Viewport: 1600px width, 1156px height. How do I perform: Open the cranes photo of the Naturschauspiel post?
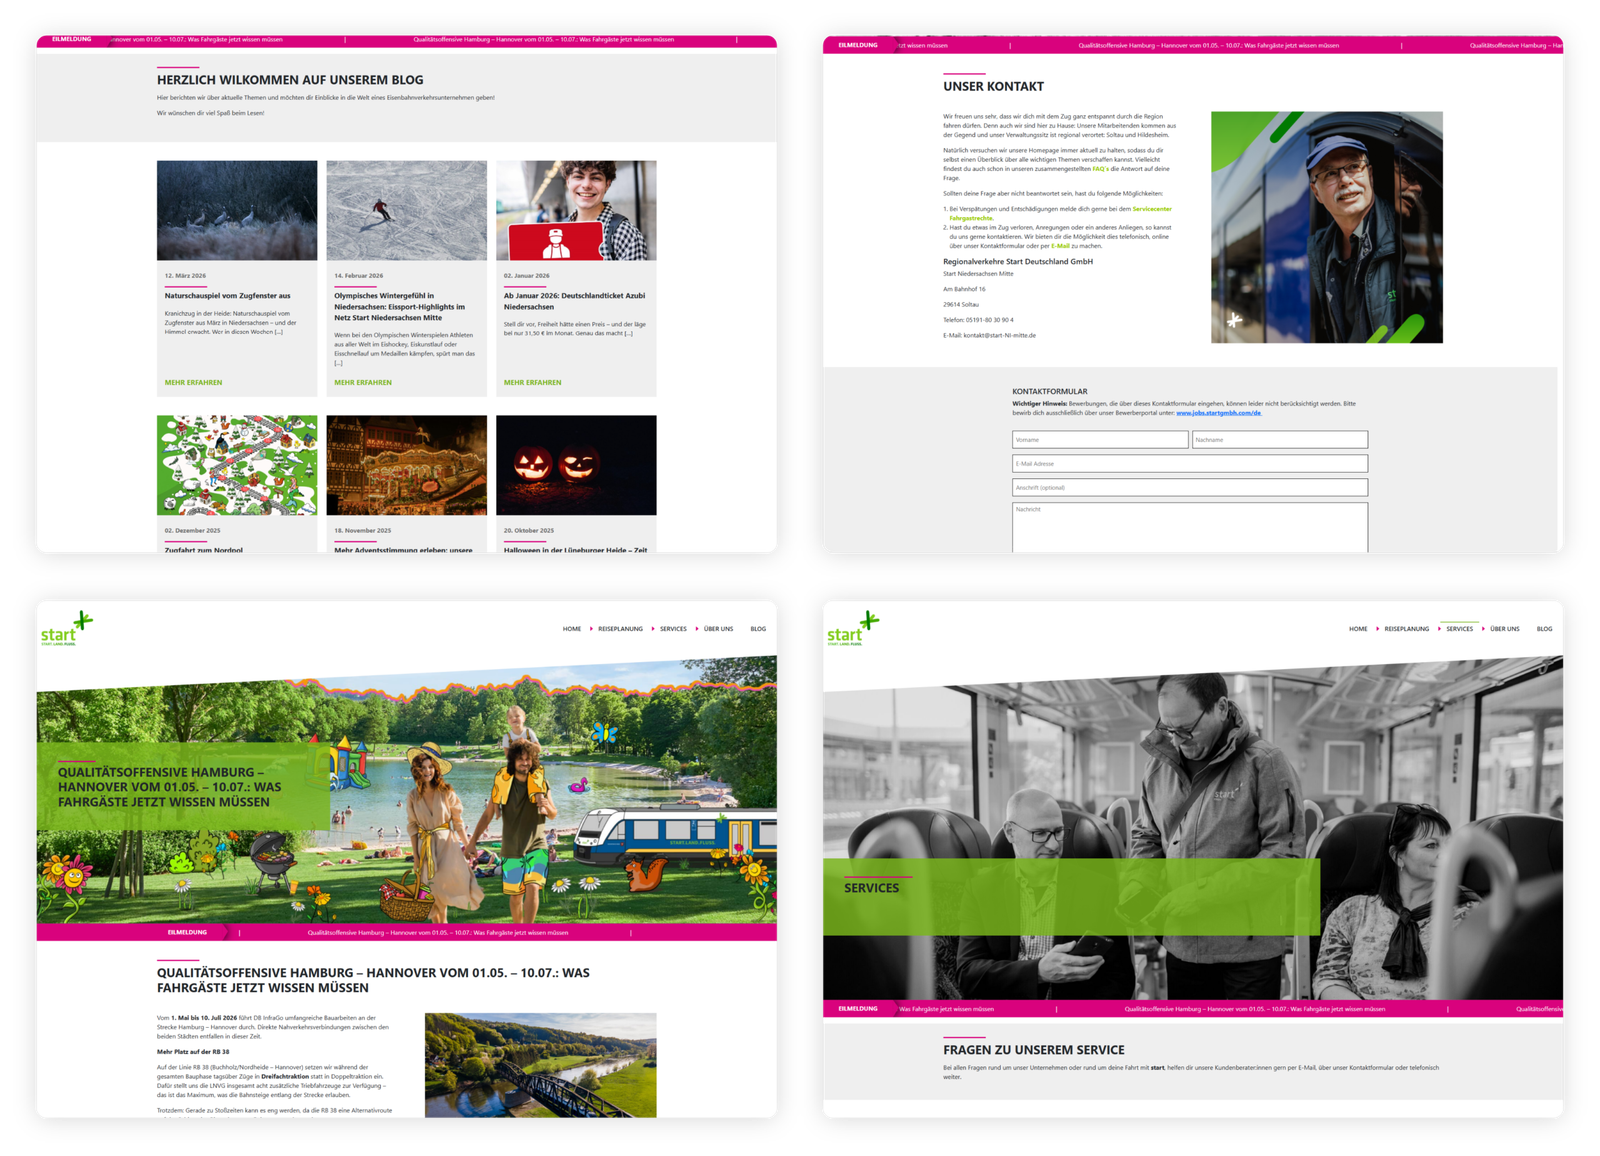(x=237, y=211)
